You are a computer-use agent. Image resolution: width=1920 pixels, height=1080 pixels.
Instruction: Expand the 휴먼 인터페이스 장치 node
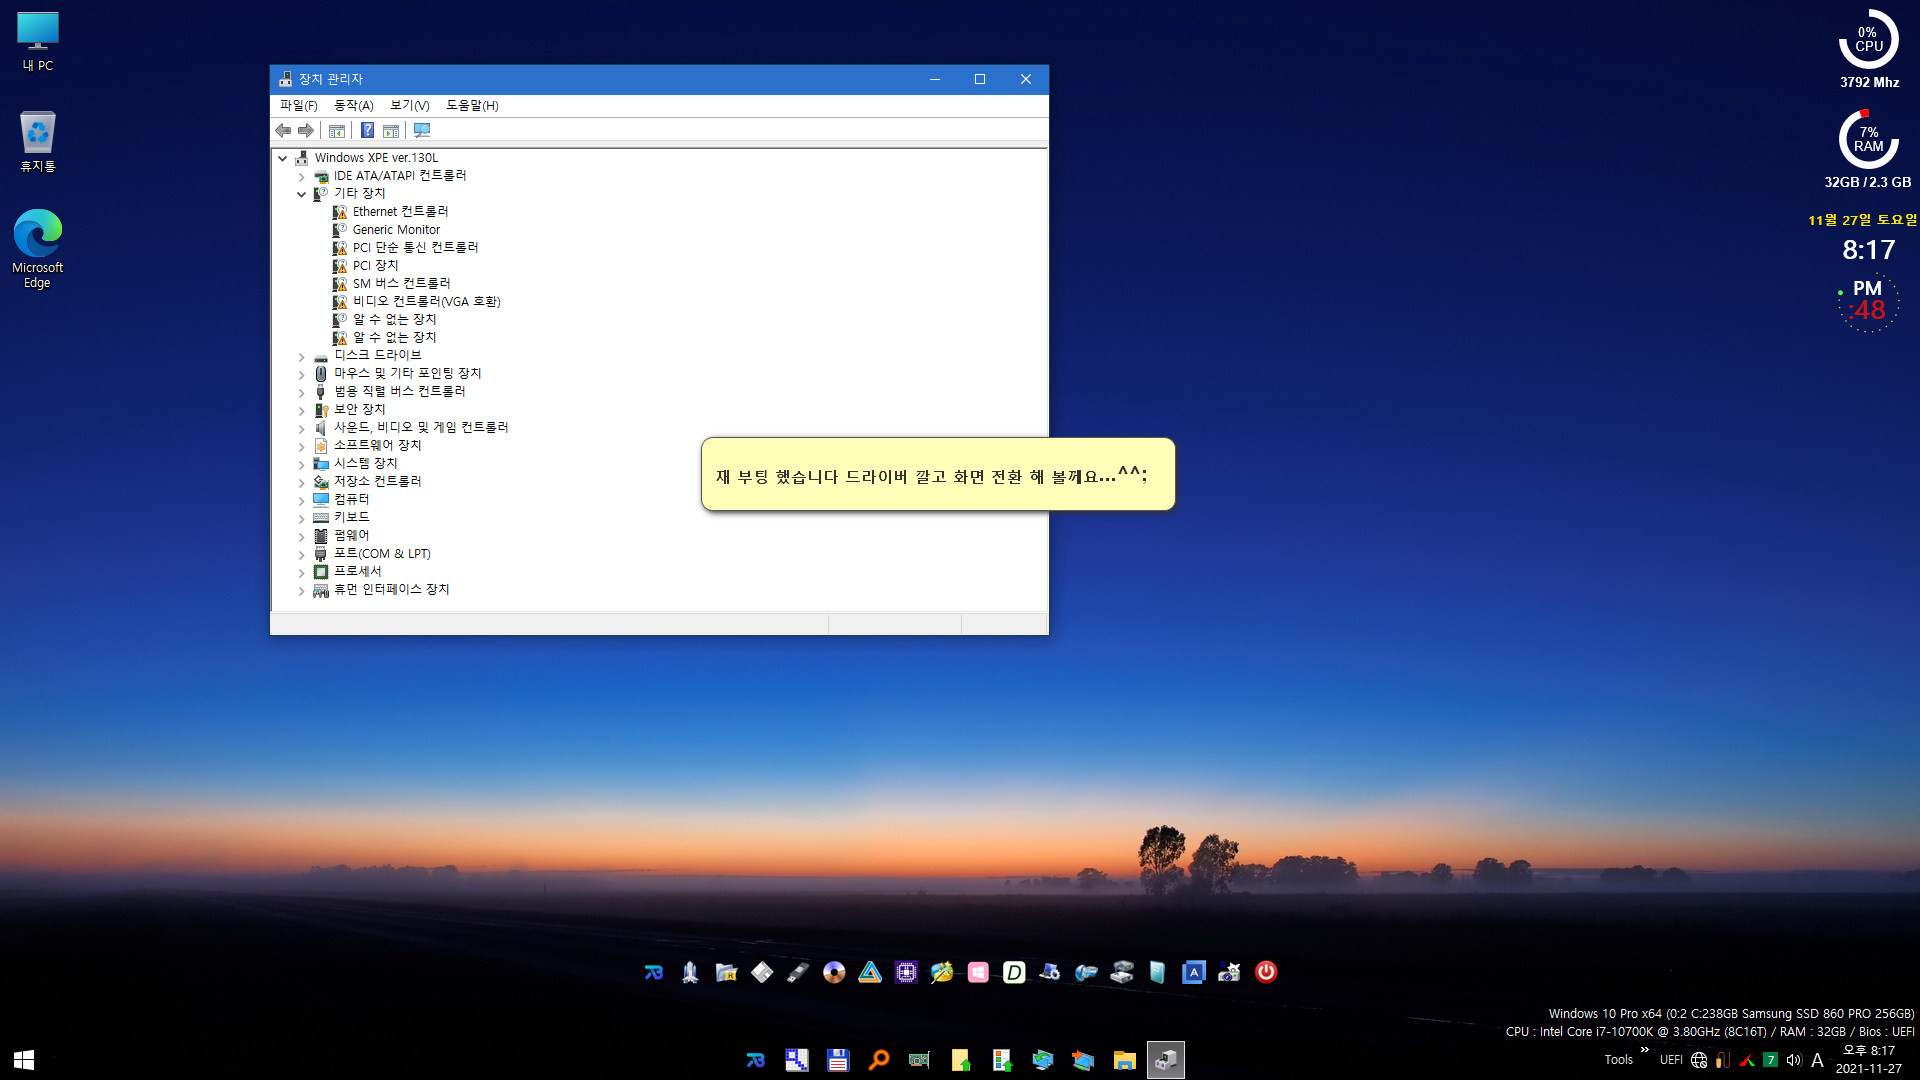click(302, 590)
